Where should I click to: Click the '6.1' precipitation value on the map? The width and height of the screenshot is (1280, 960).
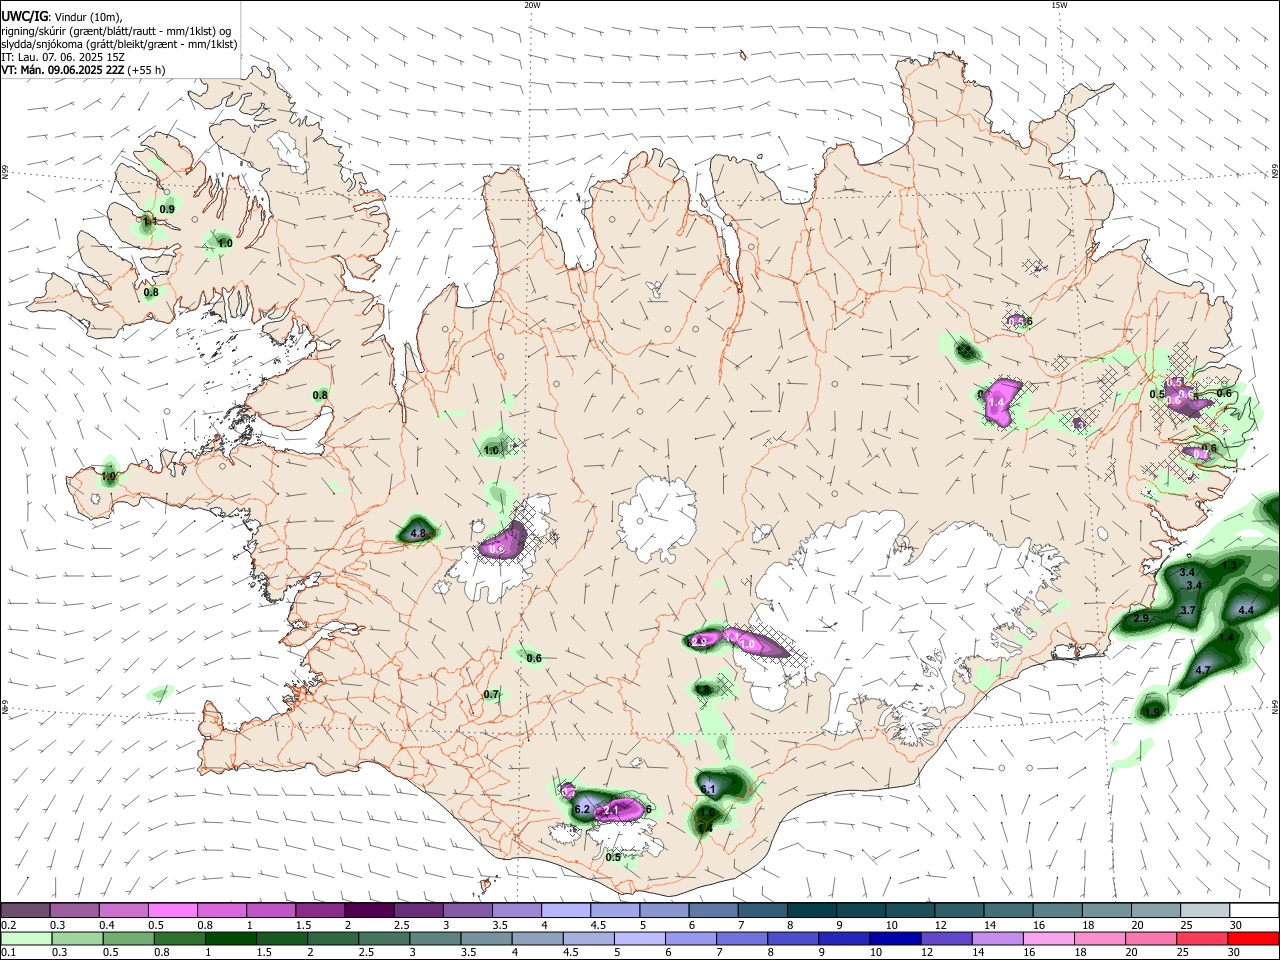[x=708, y=789]
